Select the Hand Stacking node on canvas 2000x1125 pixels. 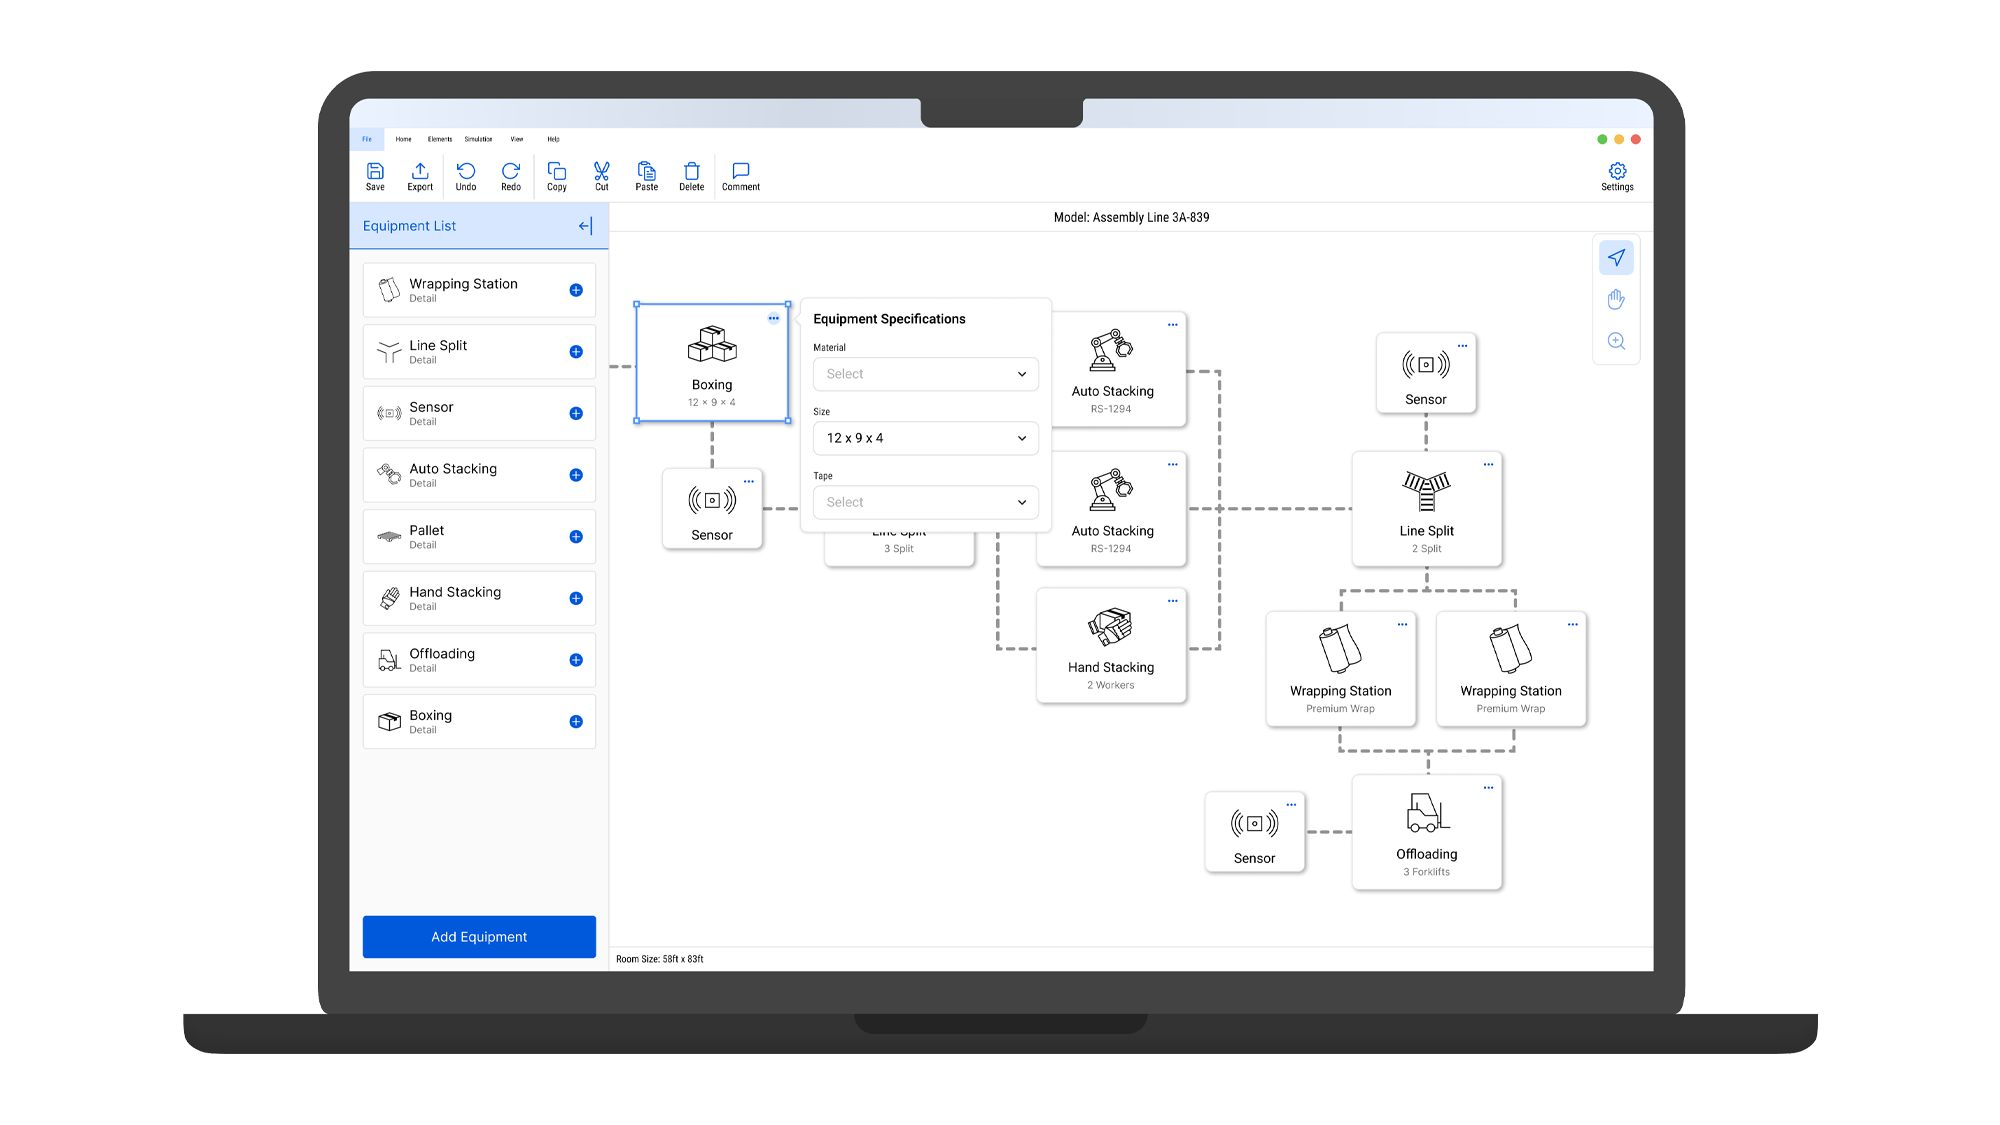pyautogui.click(x=1111, y=646)
